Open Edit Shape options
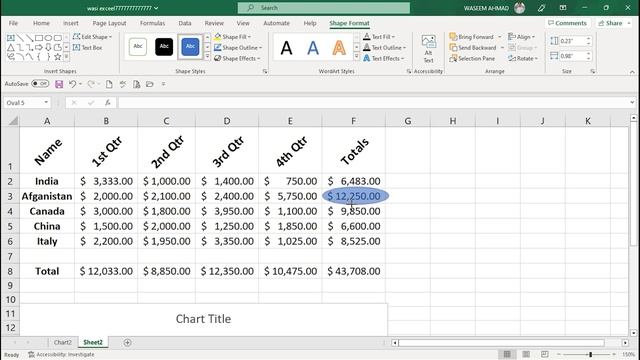Image resolution: width=640 pixels, height=360 pixels. (92, 37)
